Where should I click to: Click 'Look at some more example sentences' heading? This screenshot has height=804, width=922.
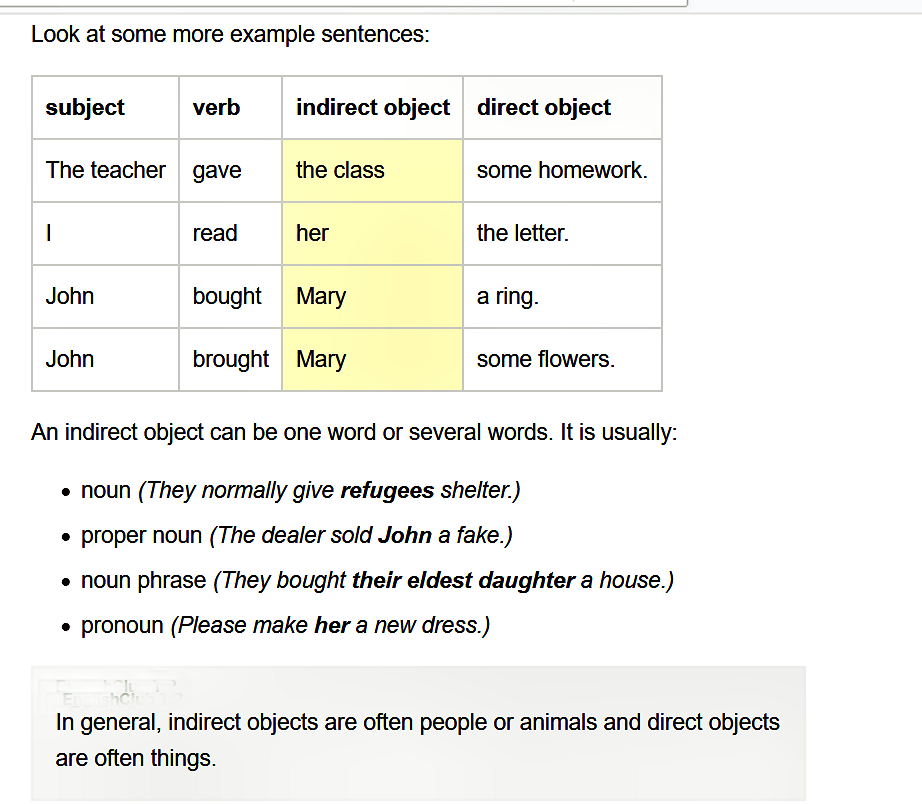click(x=230, y=34)
